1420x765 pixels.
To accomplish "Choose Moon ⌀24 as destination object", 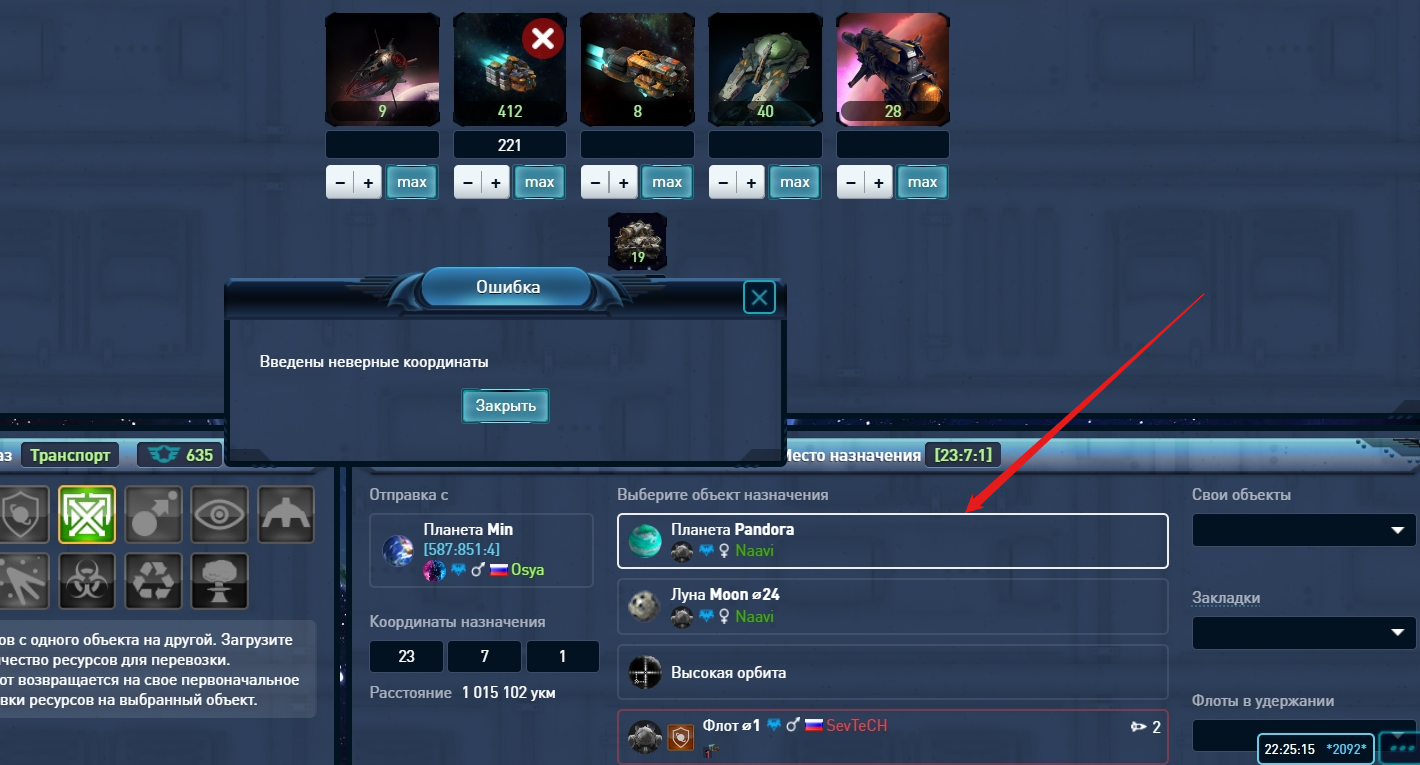I will pos(893,606).
